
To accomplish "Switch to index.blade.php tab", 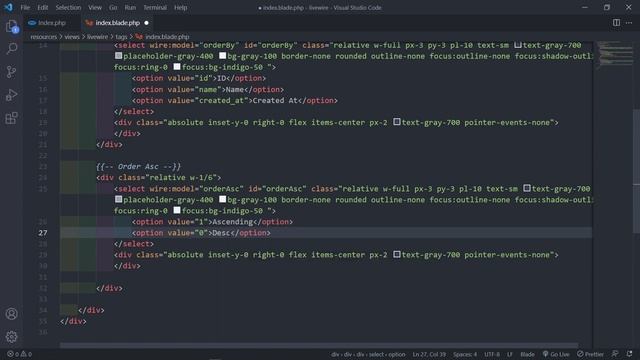I will [118, 23].
